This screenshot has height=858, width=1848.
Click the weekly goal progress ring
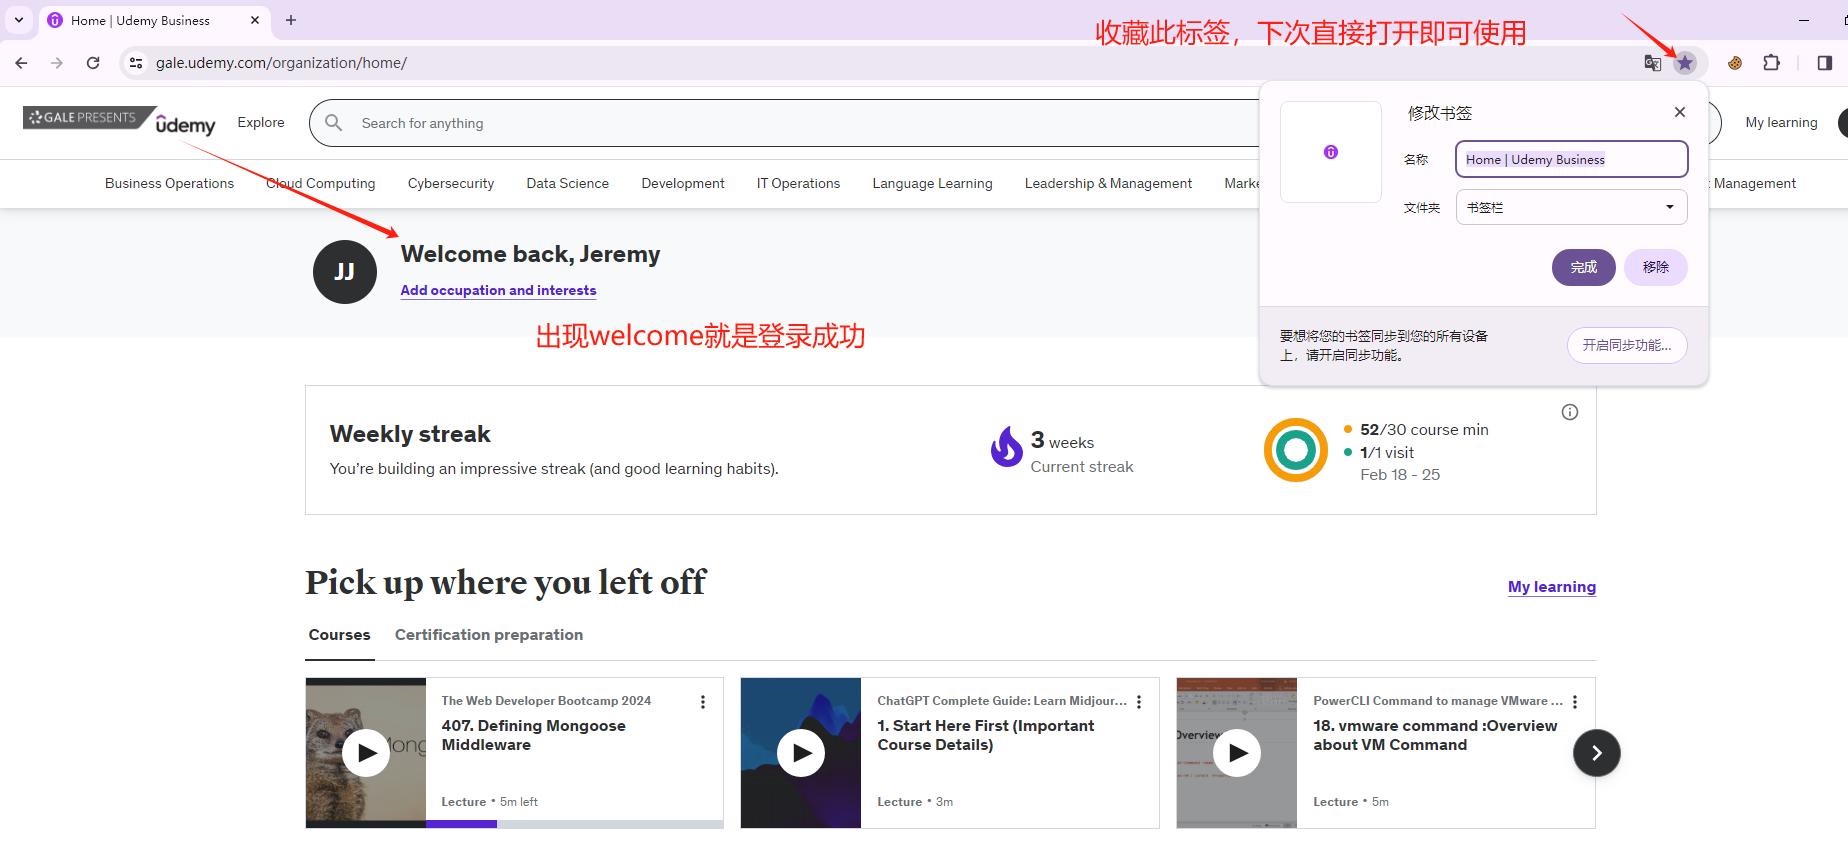[x=1296, y=450]
